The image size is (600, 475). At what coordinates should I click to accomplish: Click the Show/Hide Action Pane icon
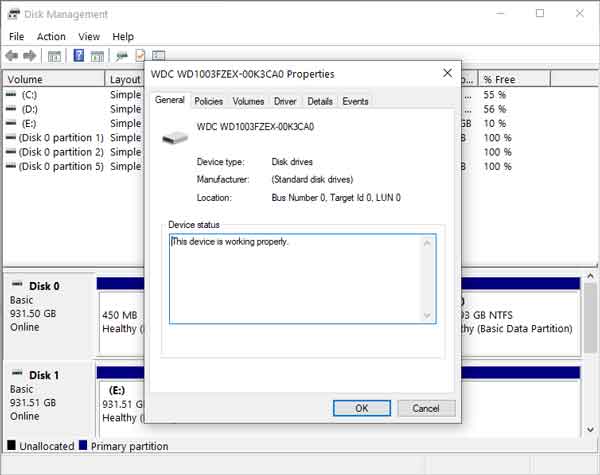pos(97,56)
